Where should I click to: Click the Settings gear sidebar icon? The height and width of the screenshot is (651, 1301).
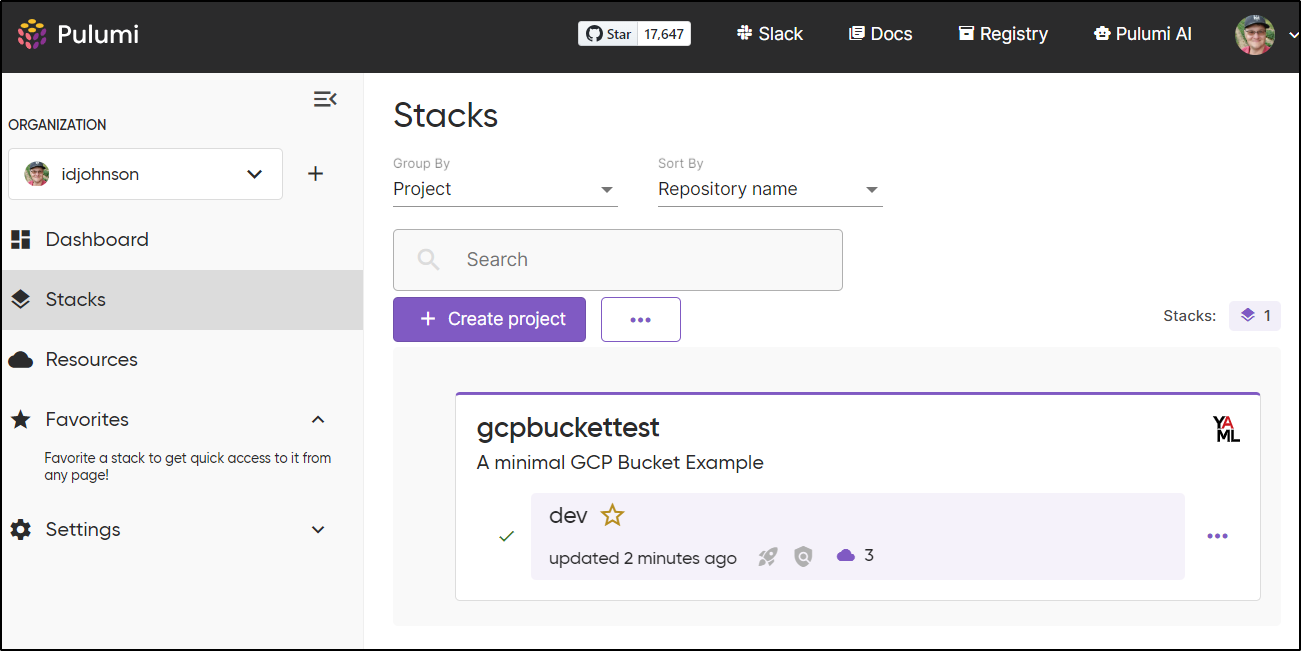click(20, 529)
